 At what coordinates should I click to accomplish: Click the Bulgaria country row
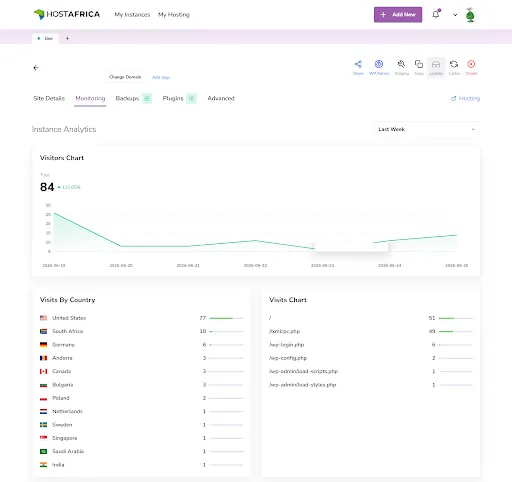142,385
